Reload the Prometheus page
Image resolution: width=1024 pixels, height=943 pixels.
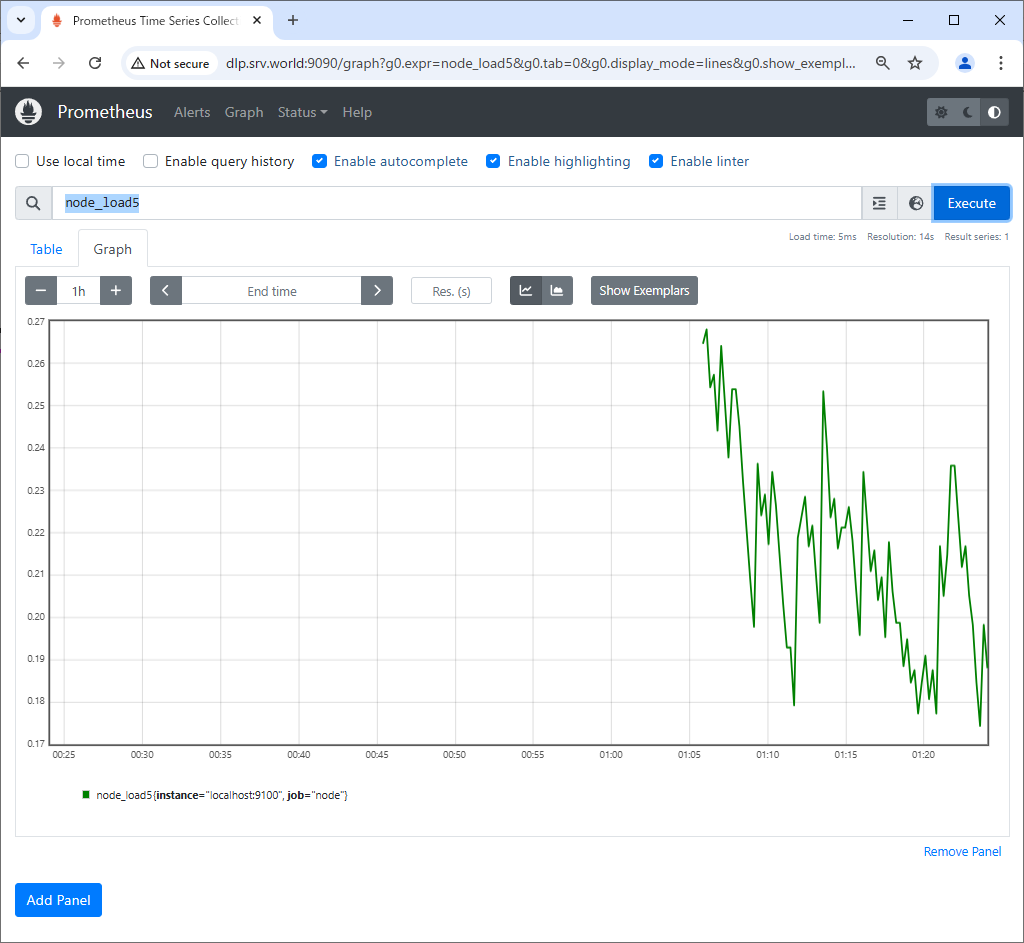pos(95,63)
